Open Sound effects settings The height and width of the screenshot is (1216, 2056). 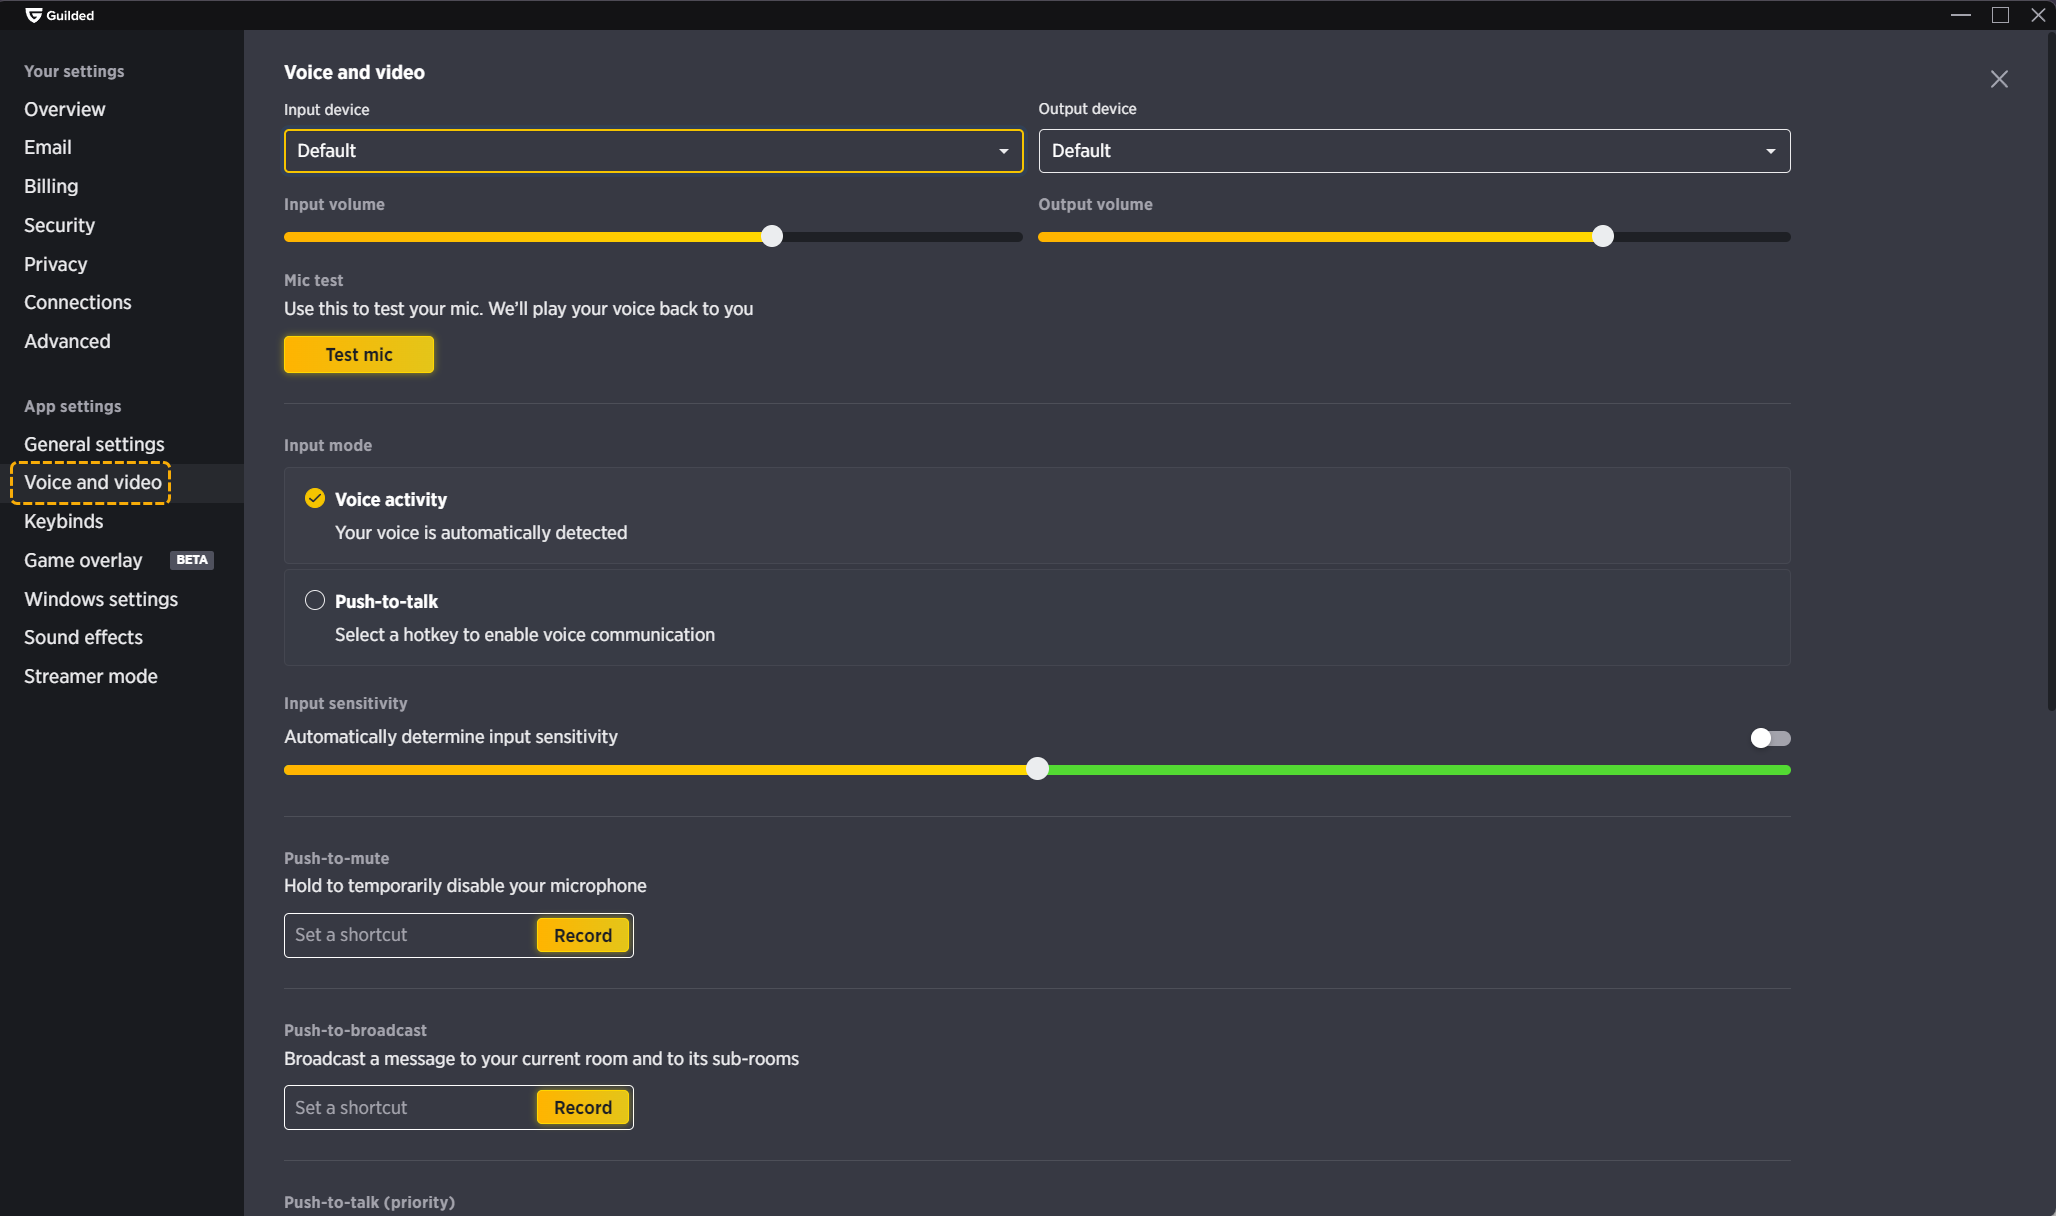pyautogui.click(x=83, y=637)
